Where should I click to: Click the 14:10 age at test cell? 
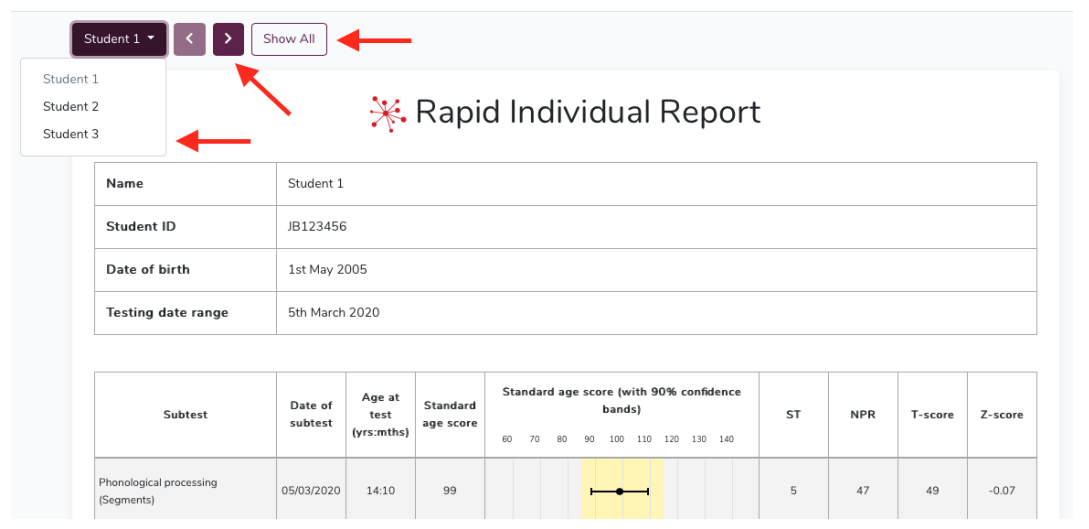pyautogui.click(x=381, y=490)
